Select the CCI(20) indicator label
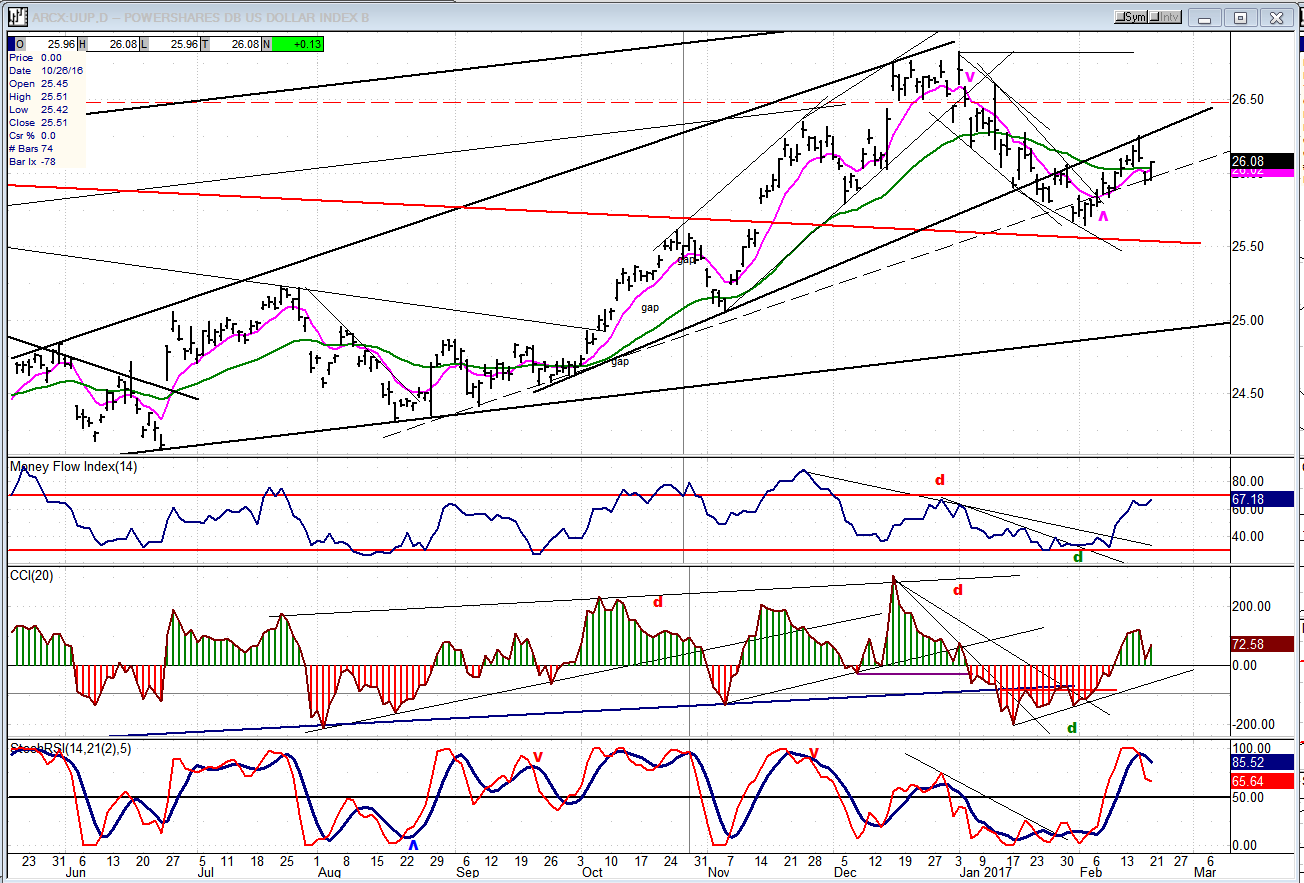1304x883 pixels. tap(31, 574)
